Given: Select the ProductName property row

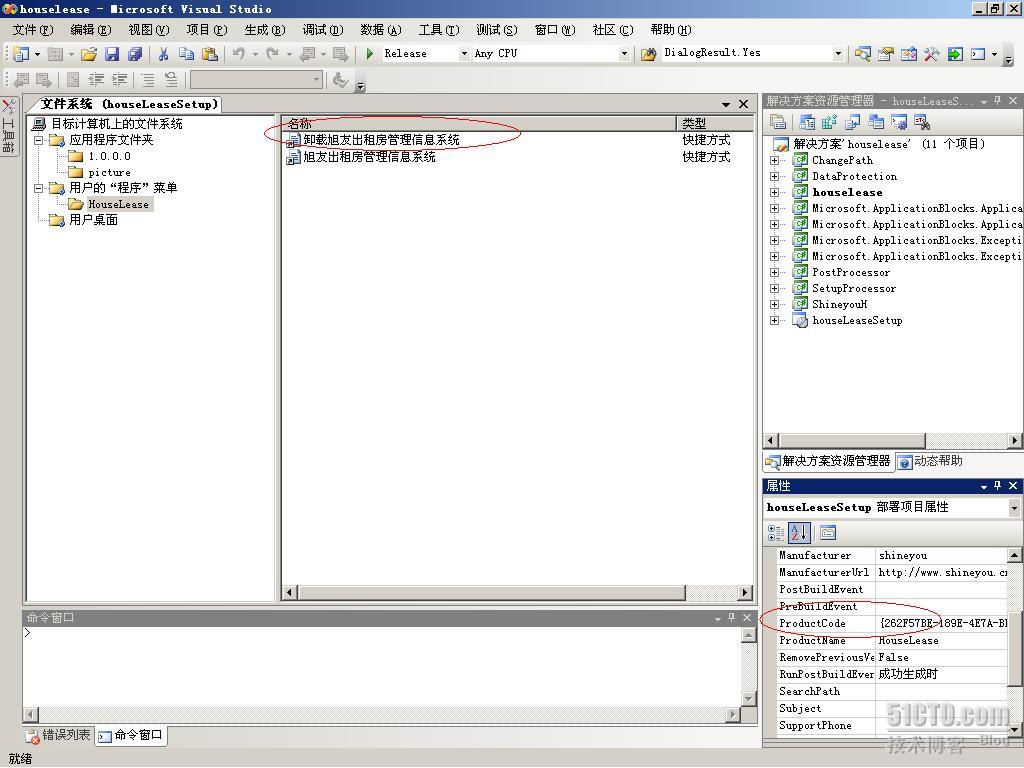Looking at the screenshot, I should tap(892, 641).
